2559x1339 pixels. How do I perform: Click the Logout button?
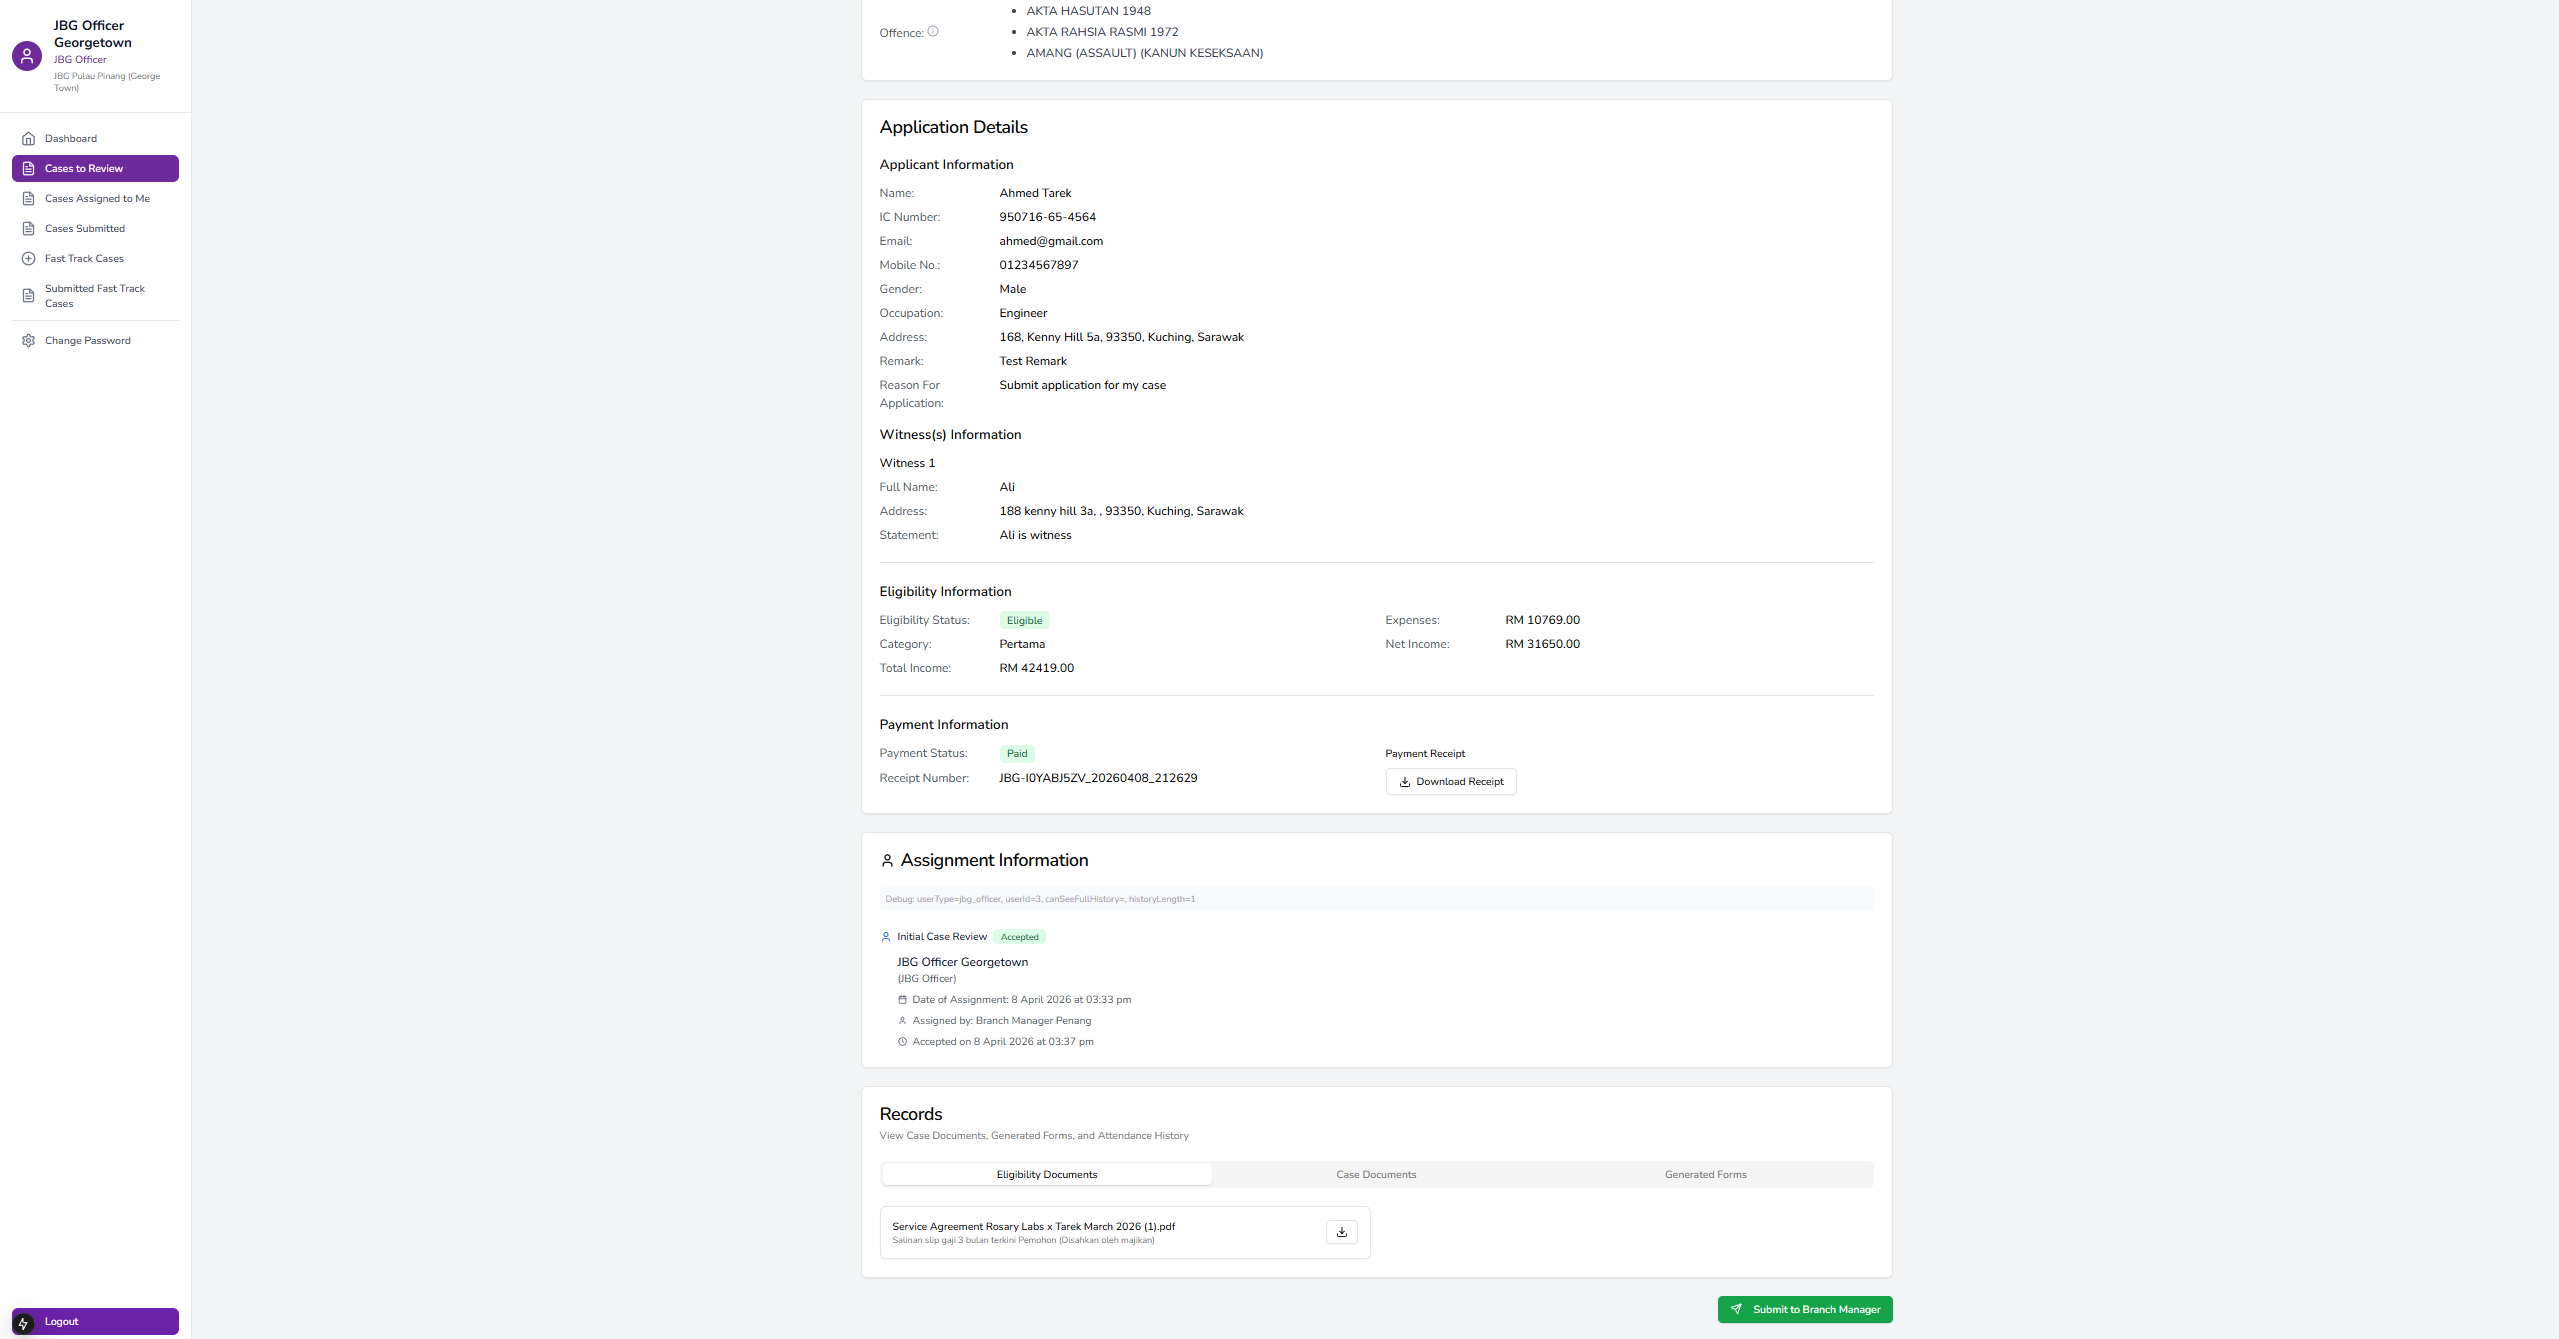click(x=95, y=1322)
